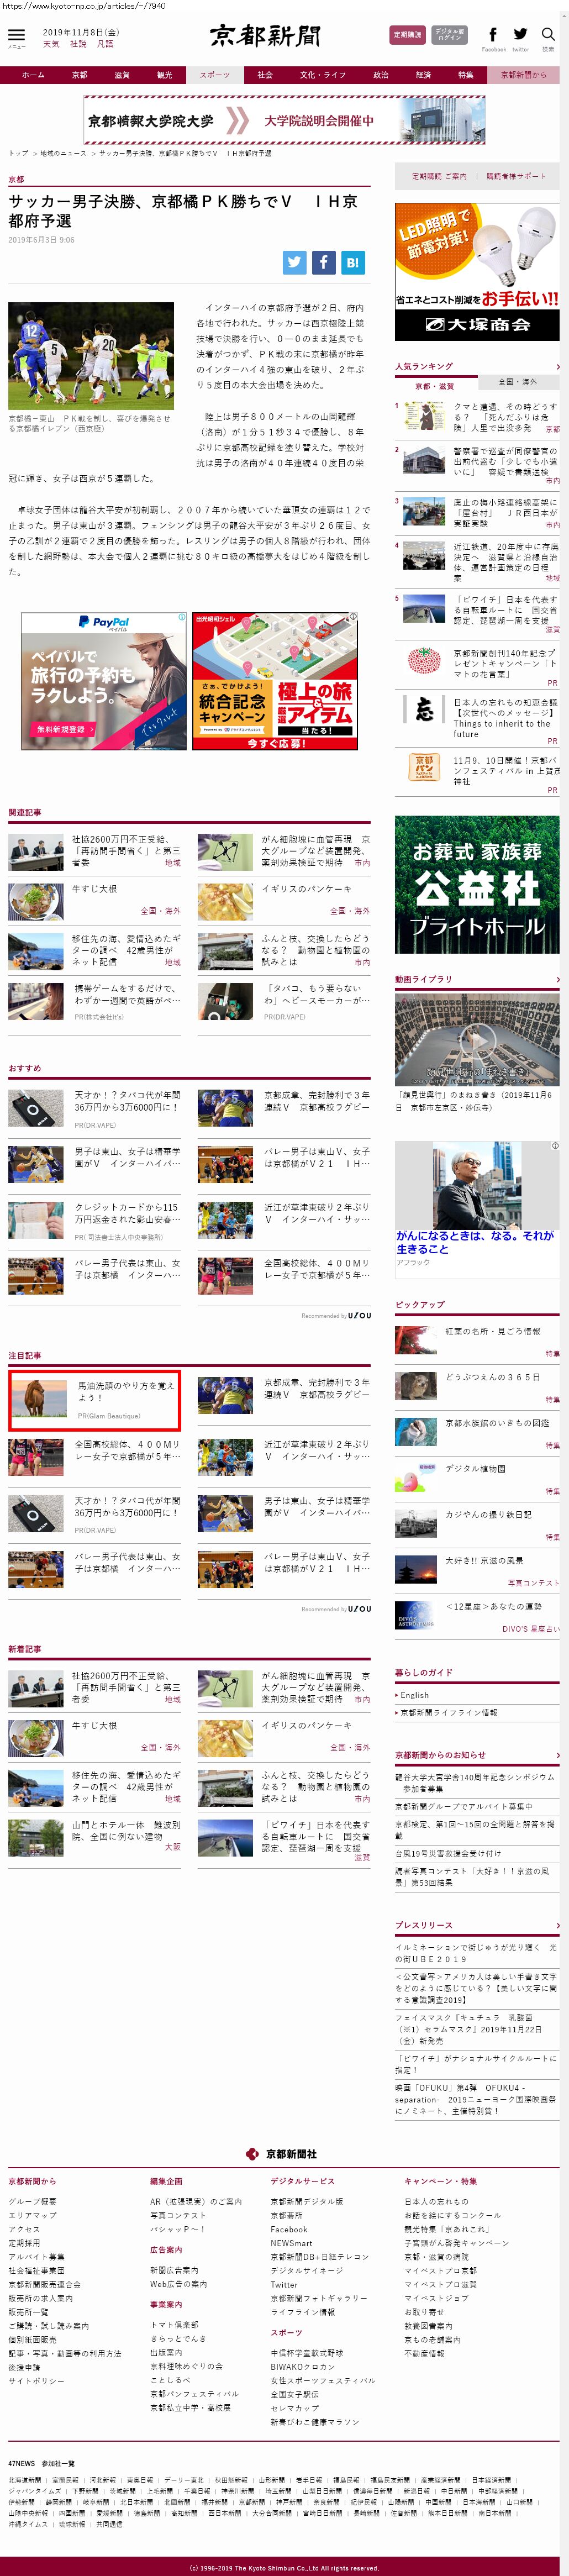Switch ranking to 全国・海外 tab
Viewport: 569px width, 2576px height.
(517, 382)
